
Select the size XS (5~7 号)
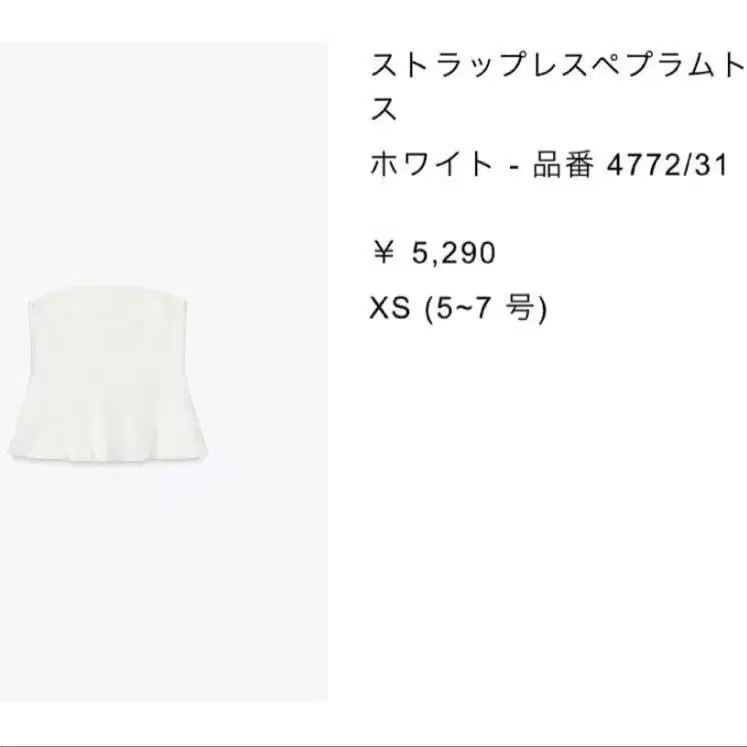point(459,308)
